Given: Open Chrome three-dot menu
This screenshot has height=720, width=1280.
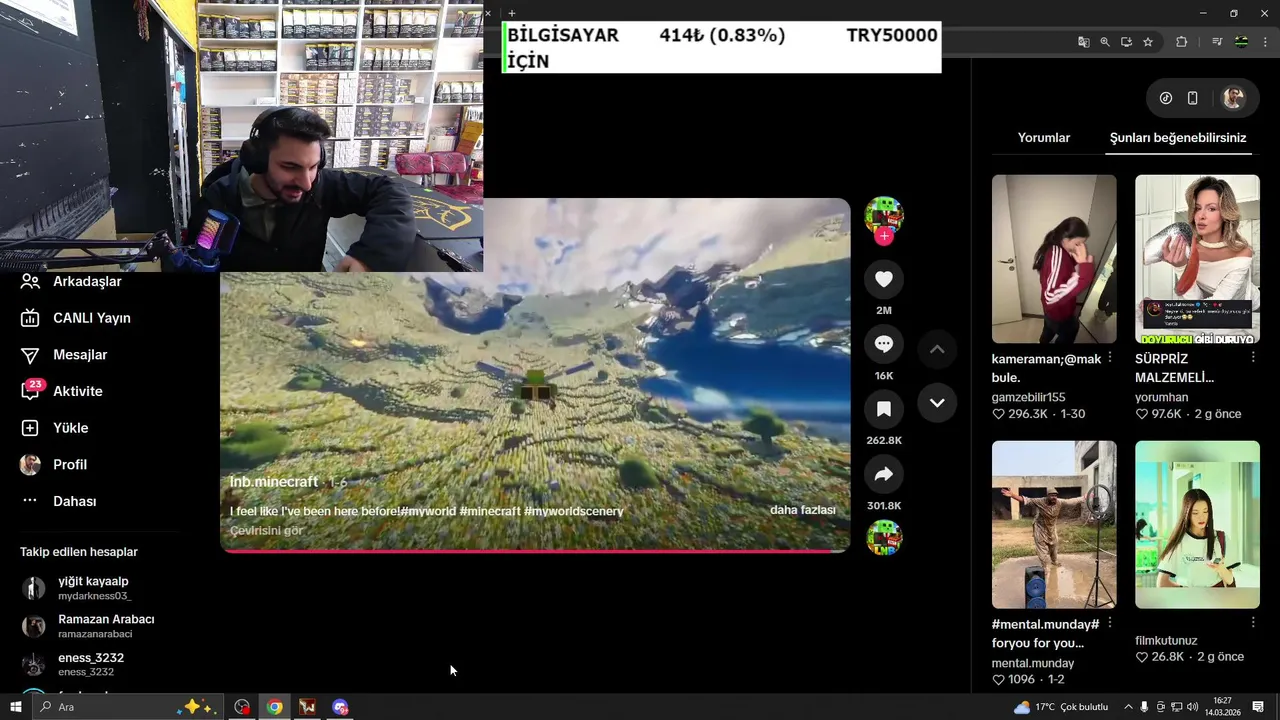Looking at the screenshot, I should point(1265,42).
